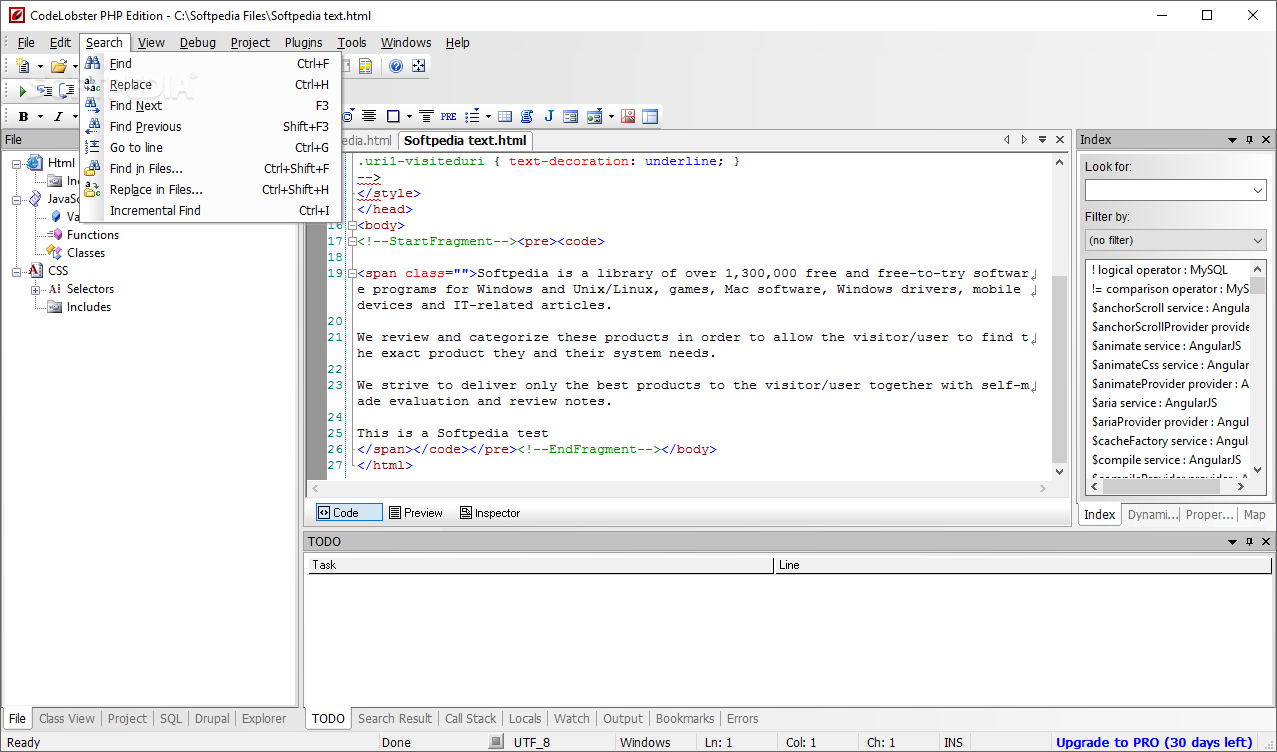Click the blue J JavaScript toolbar icon
Viewport: 1277px width, 752px height.
(x=549, y=116)
